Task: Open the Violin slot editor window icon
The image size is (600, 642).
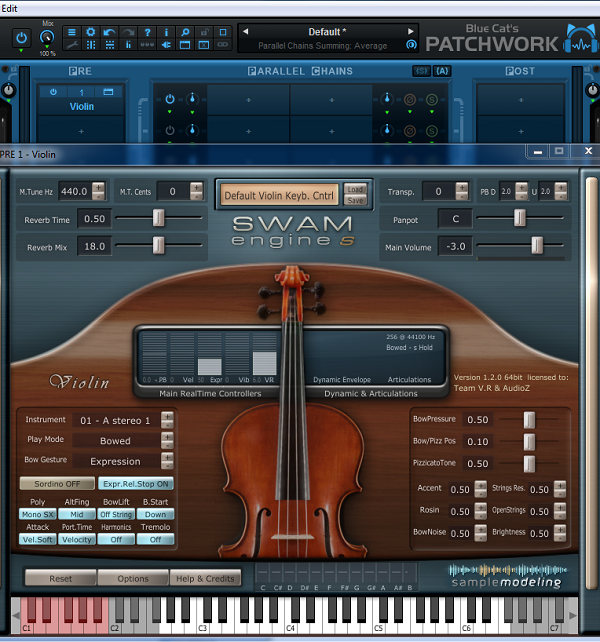Action: click(108, 92)
